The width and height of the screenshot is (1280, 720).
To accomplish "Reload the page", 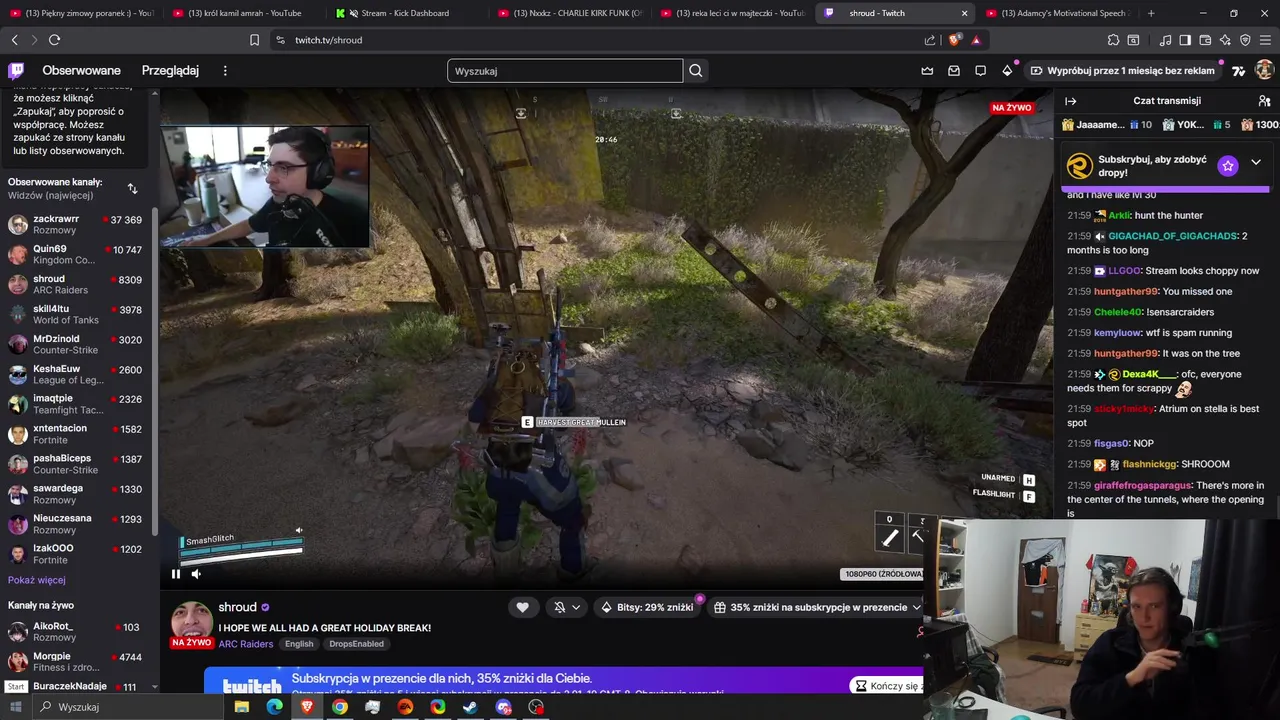I will click(x=54, y=40).
